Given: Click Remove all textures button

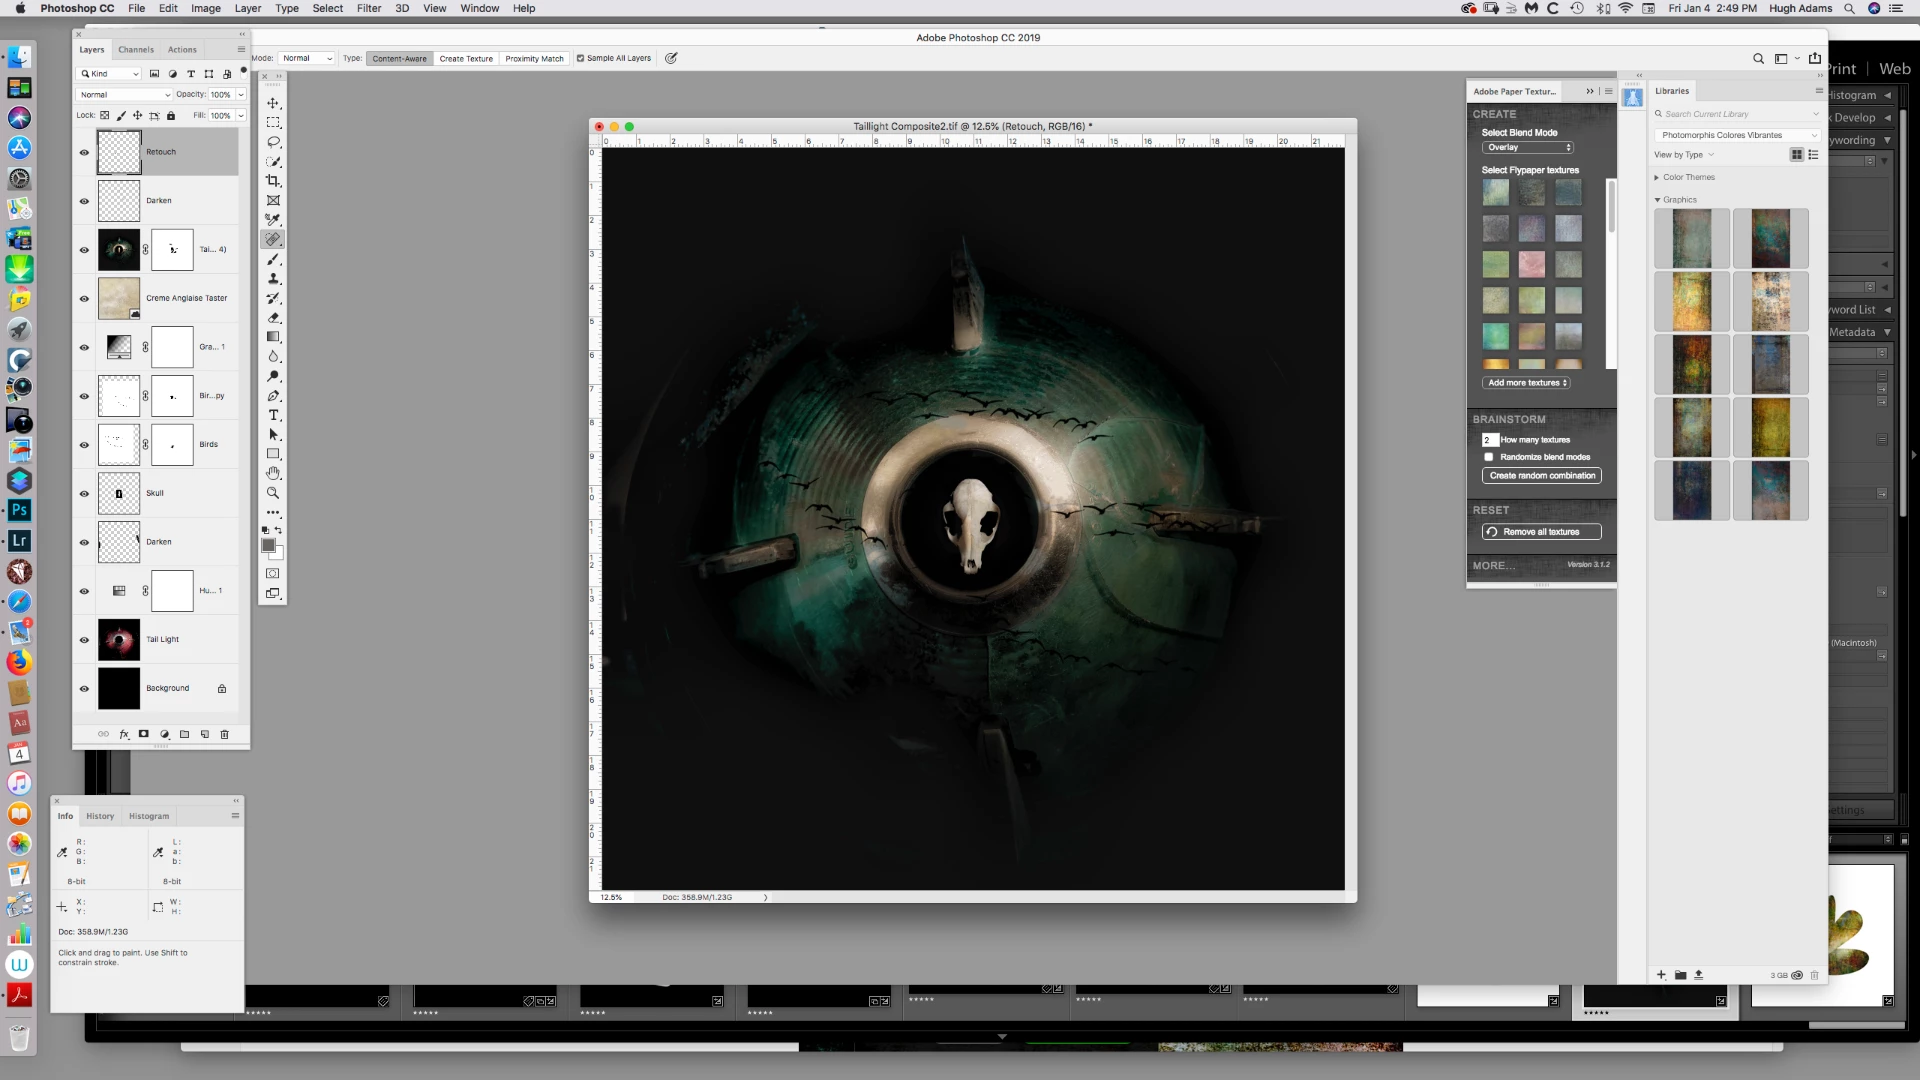Looking at the screenshot, I should pyautogui.click(x=1541, y=532).
